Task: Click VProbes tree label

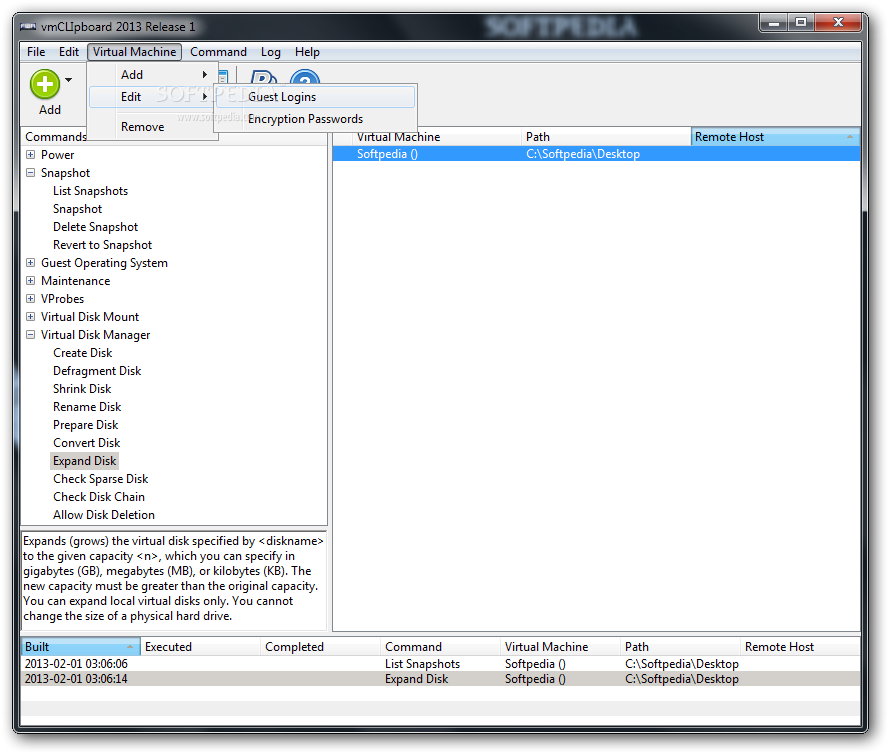Action: point(62,299)
